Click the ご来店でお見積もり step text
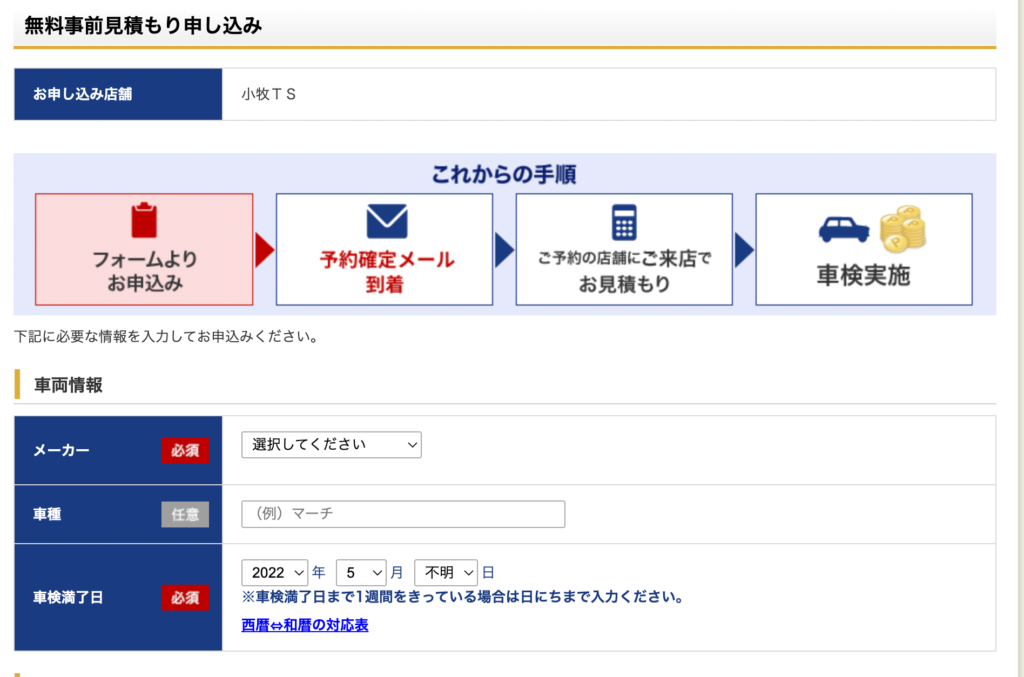 tap(624, 271)
